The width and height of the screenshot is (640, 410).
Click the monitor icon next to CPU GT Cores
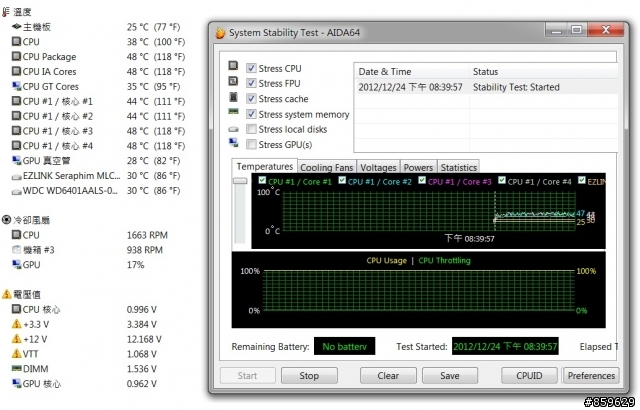click(16, 86)
